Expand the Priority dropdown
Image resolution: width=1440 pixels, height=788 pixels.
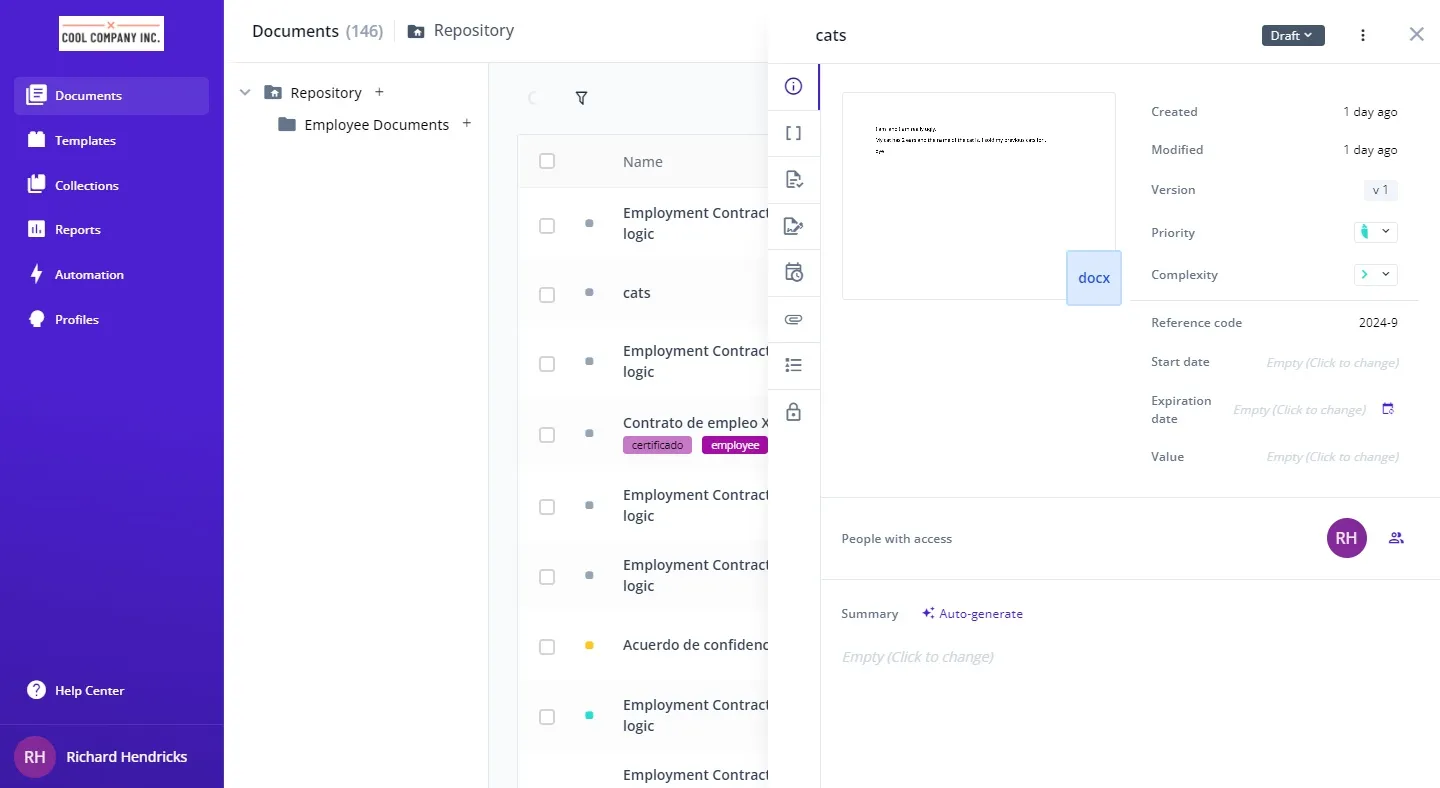click(1375, 232)
